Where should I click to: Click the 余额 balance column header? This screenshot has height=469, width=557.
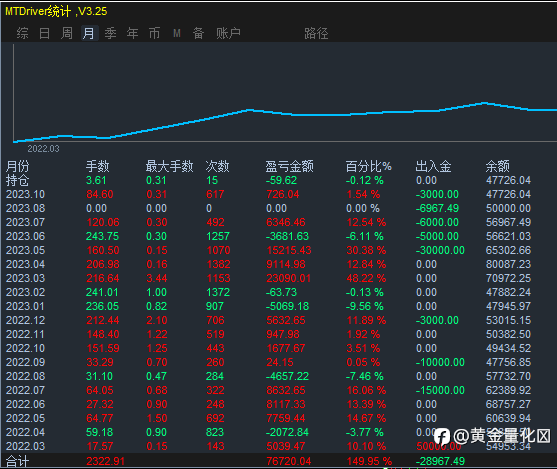pyautogui.click(x=497, y=166)
